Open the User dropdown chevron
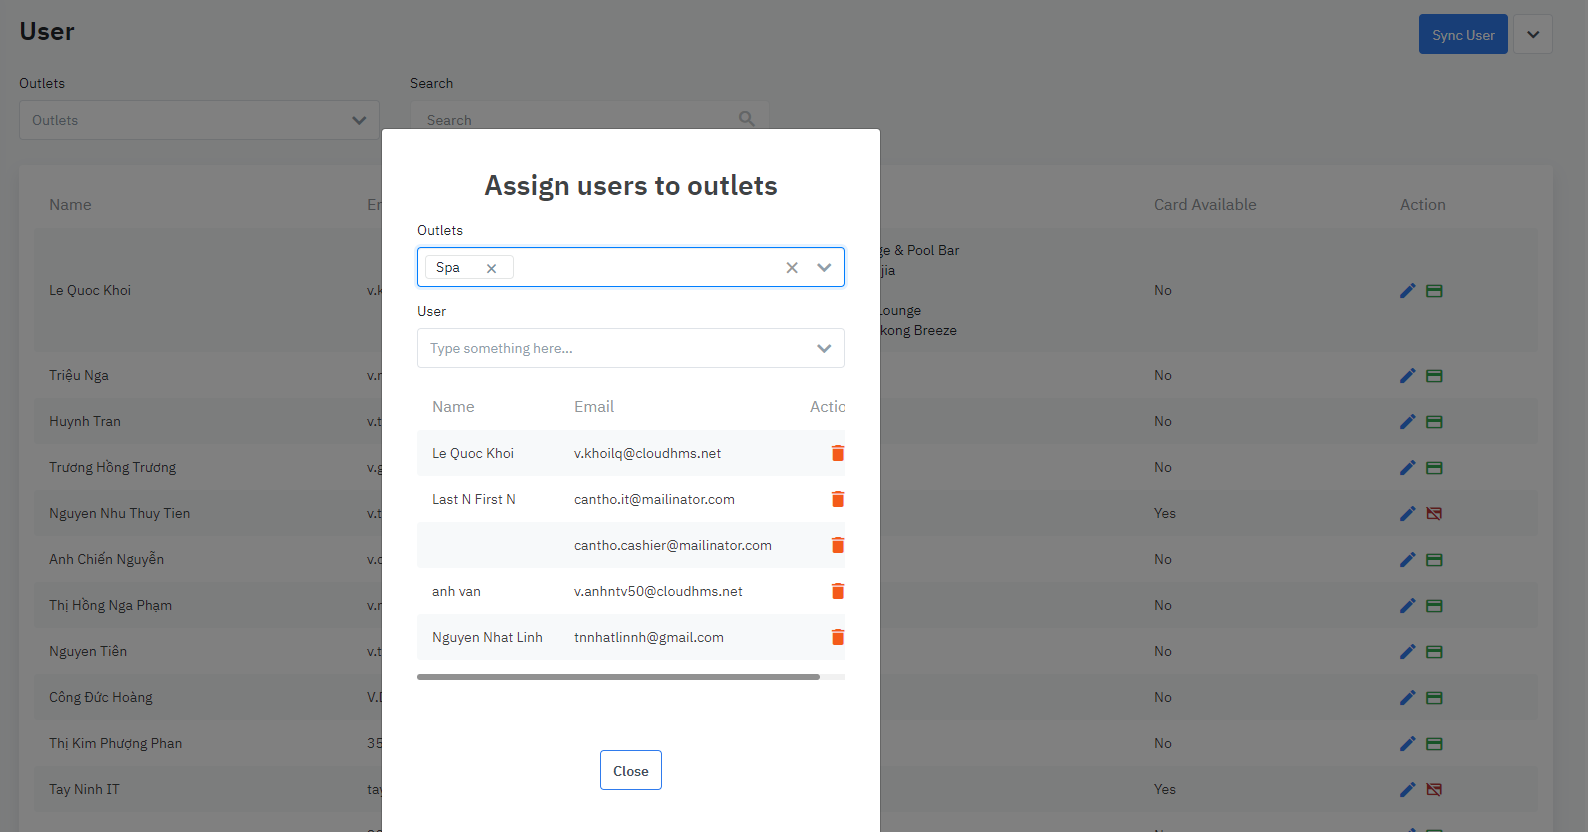The height and width of the screenshot is (832, 1588). point(824,349)
